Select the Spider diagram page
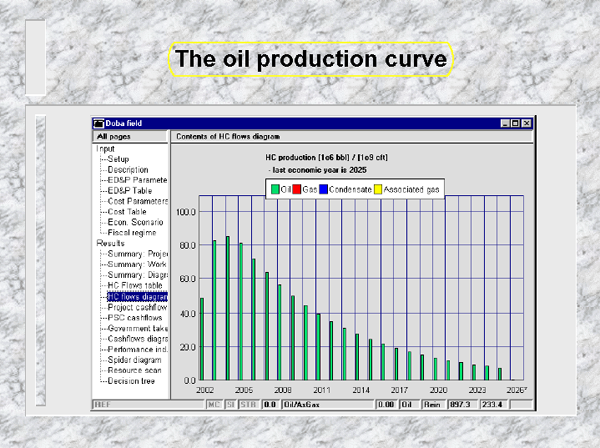 (134, 360)
